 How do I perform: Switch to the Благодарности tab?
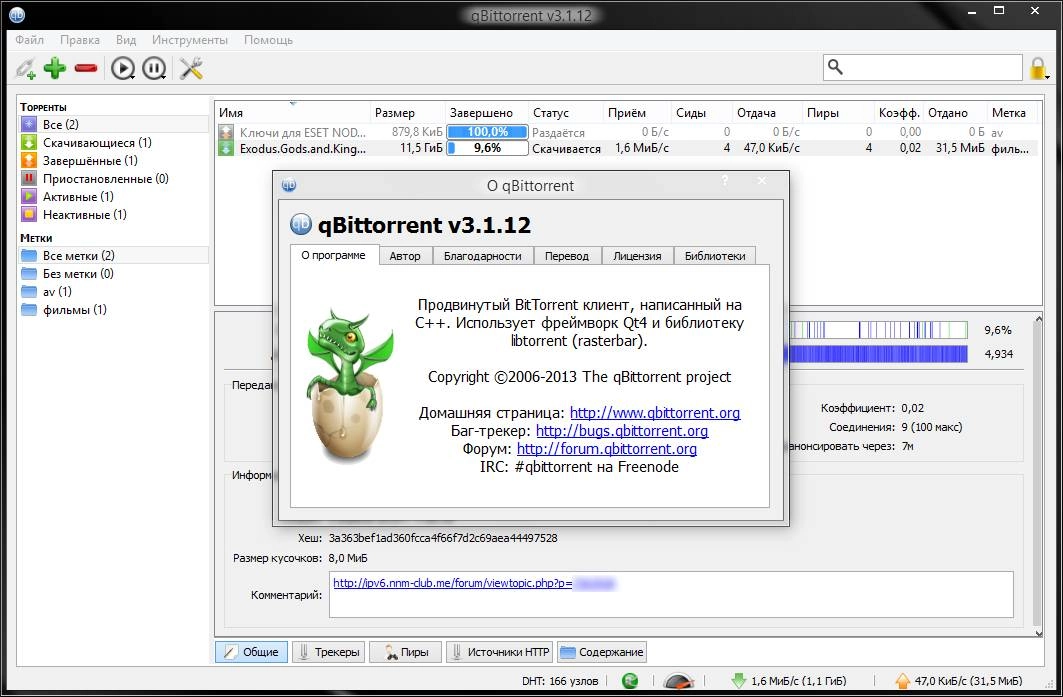483,256
